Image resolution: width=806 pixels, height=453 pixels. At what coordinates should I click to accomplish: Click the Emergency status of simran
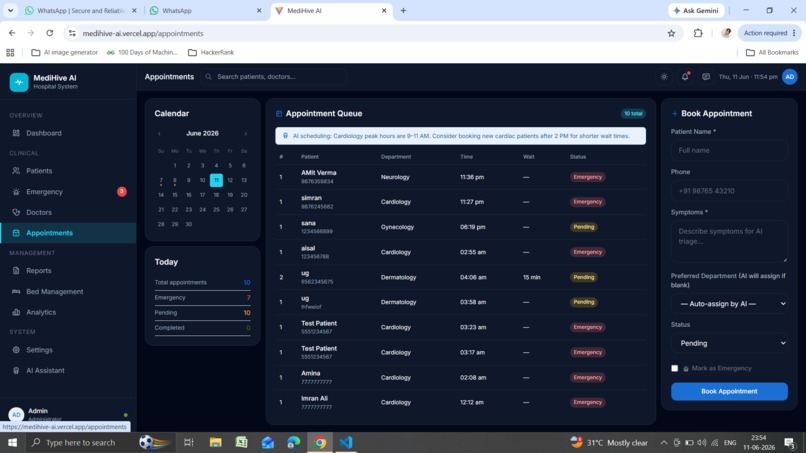[588, 202]
